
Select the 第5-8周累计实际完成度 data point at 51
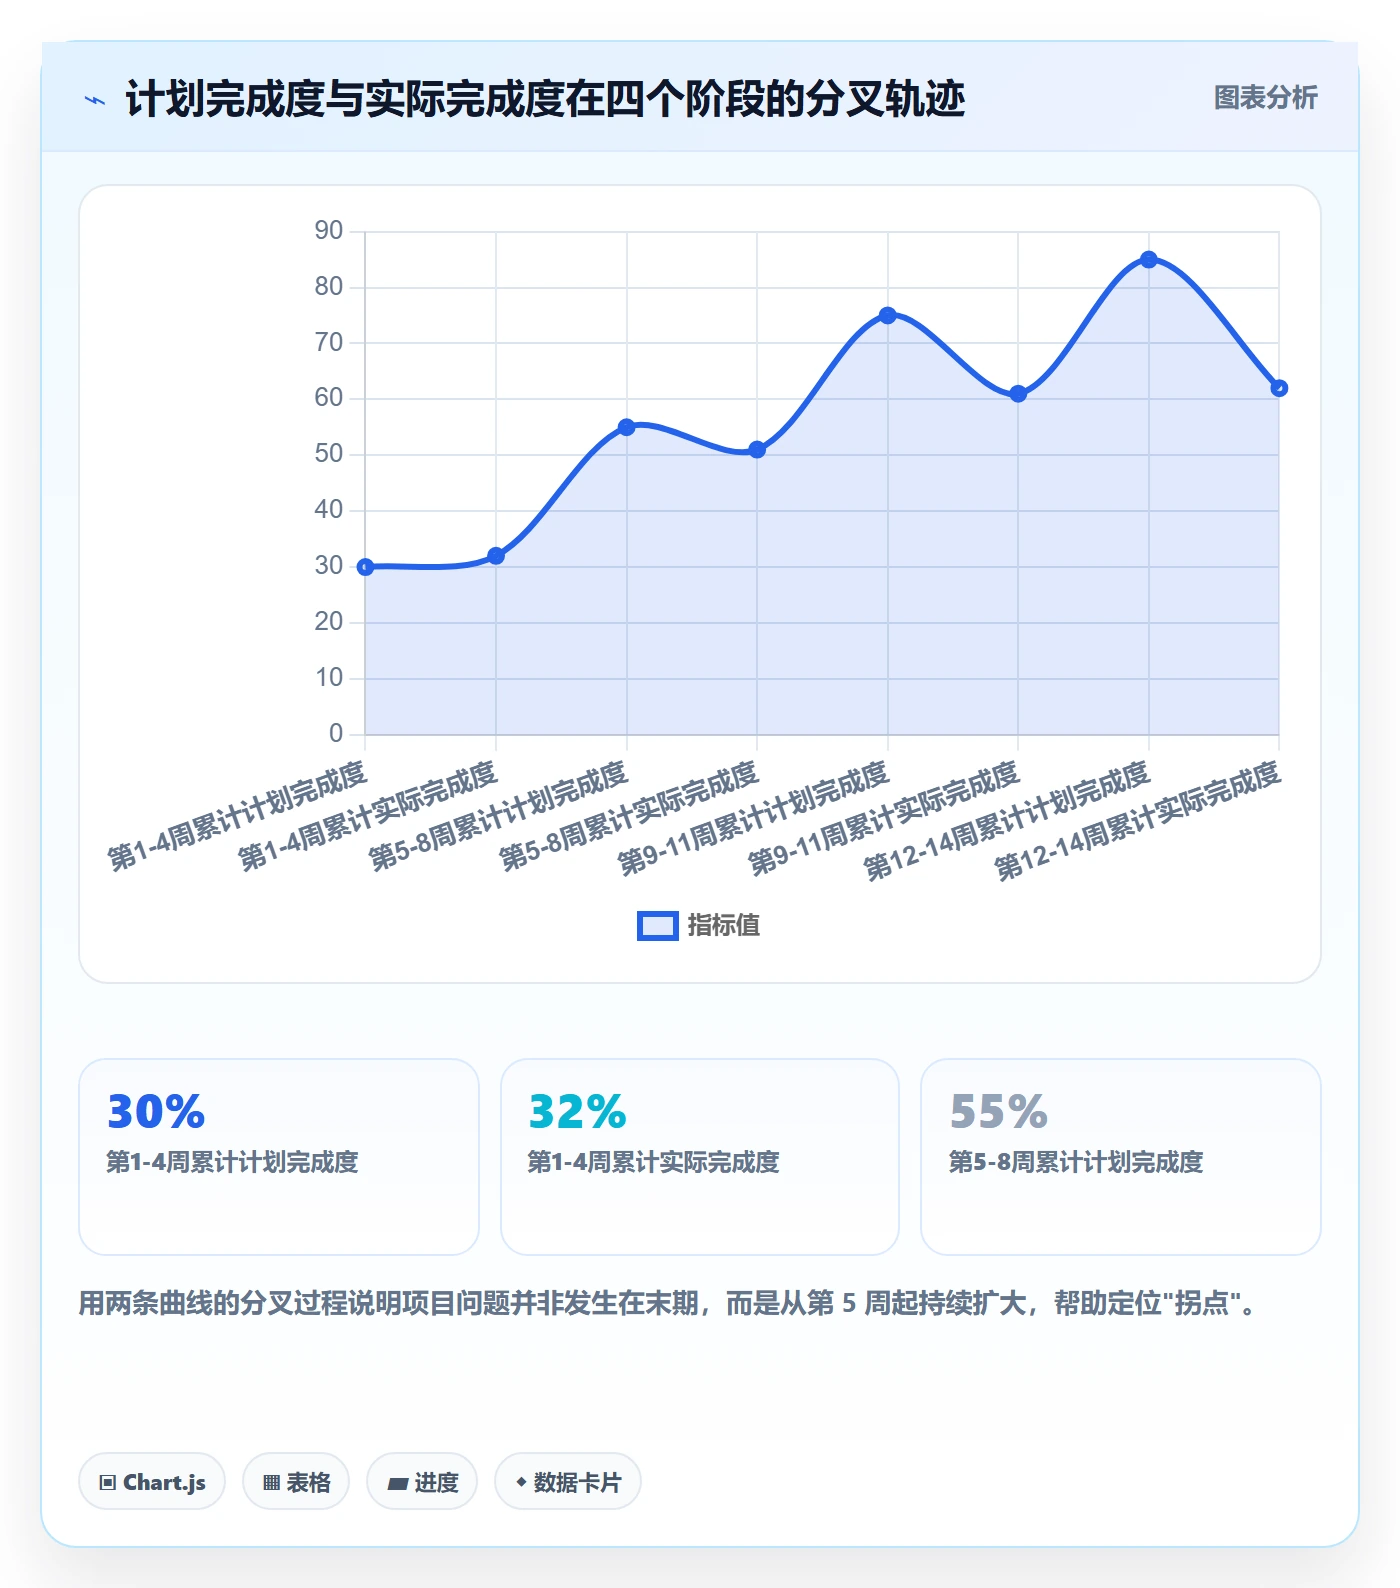pyautogui.click(x=757, y=450)
